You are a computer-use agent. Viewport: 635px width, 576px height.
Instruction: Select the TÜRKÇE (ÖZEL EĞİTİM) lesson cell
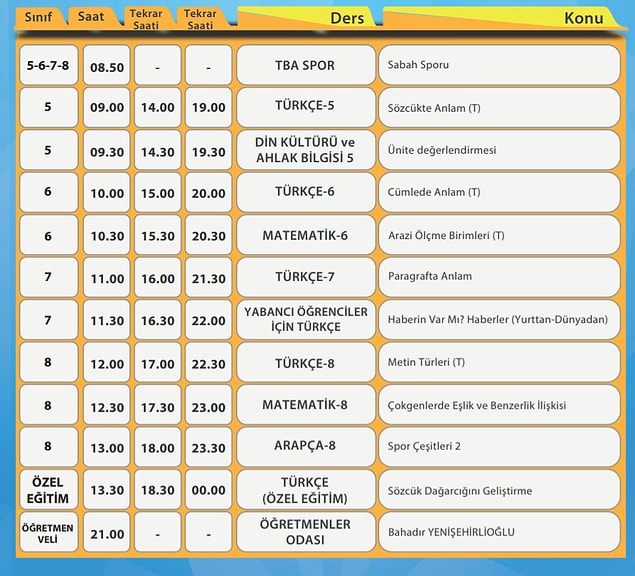click(x=306, y=489)
